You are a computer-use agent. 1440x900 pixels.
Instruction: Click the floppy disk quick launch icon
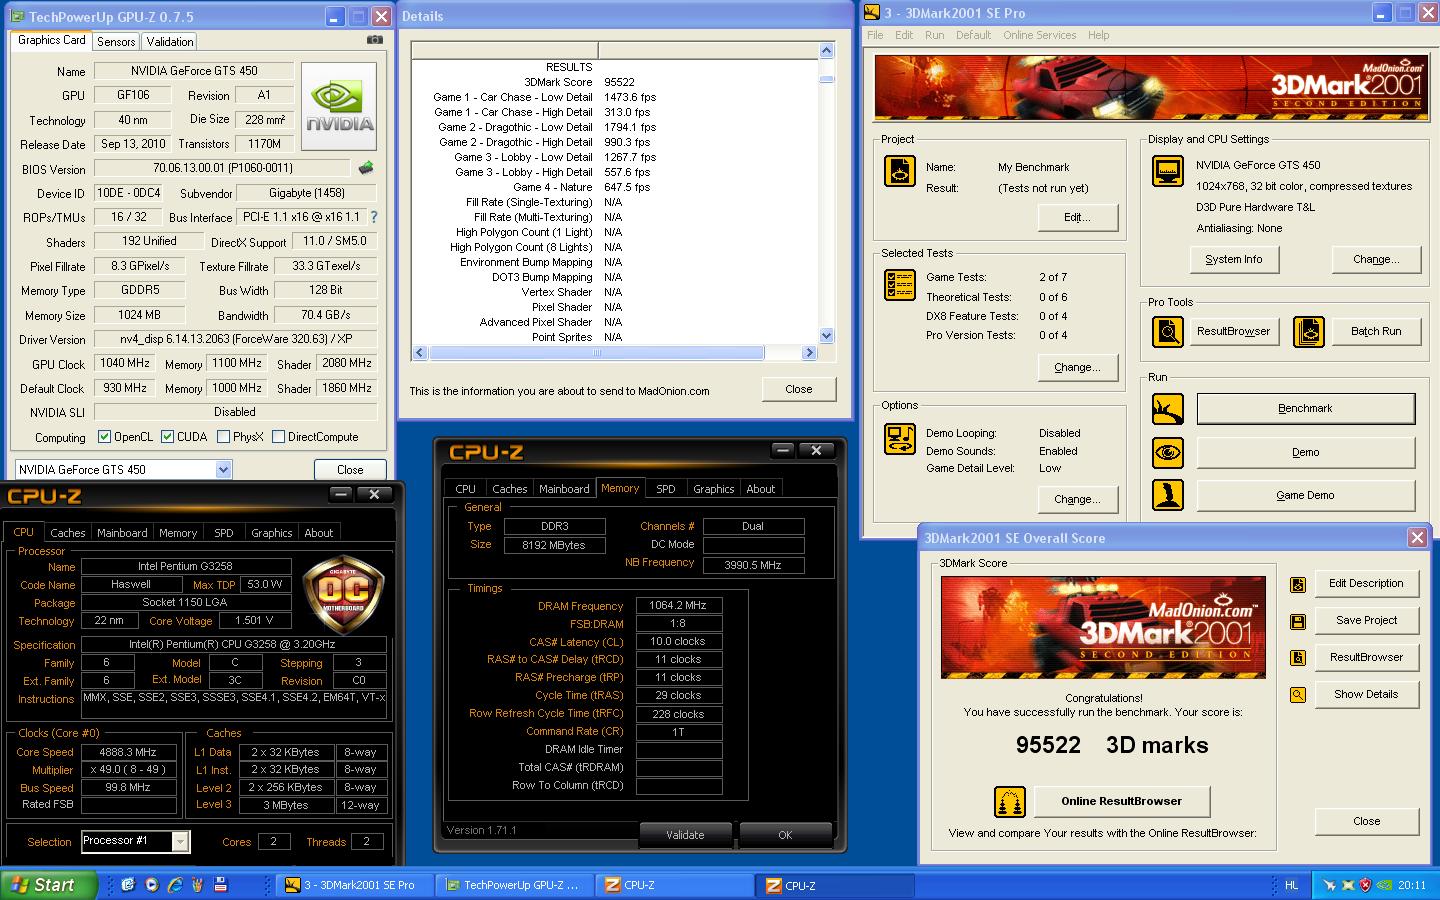[x=221, y=885]
